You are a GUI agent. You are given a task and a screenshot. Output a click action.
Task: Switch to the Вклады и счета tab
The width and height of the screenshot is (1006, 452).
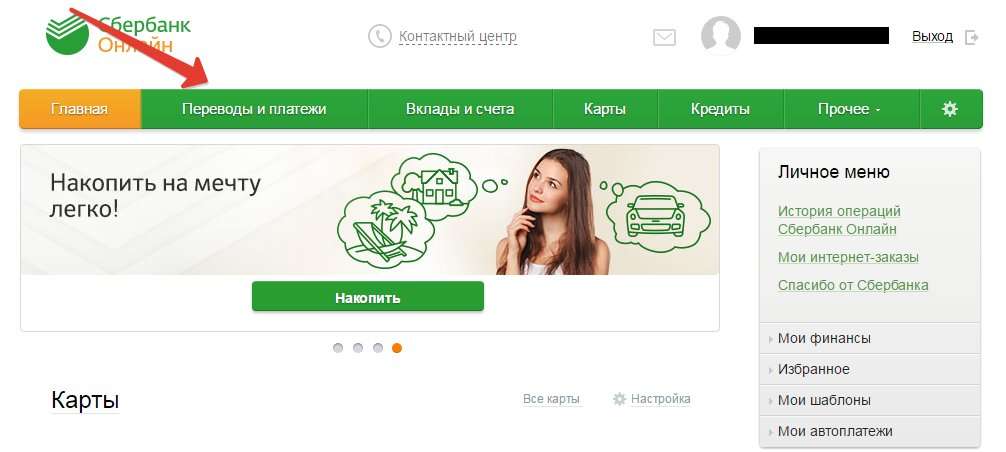pyautogui.click(x=460, y=109)
